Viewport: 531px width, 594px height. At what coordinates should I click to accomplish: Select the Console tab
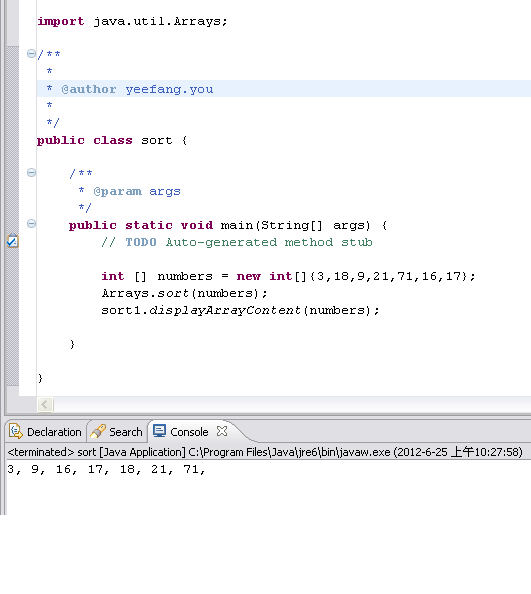click(x=189, y=432)
